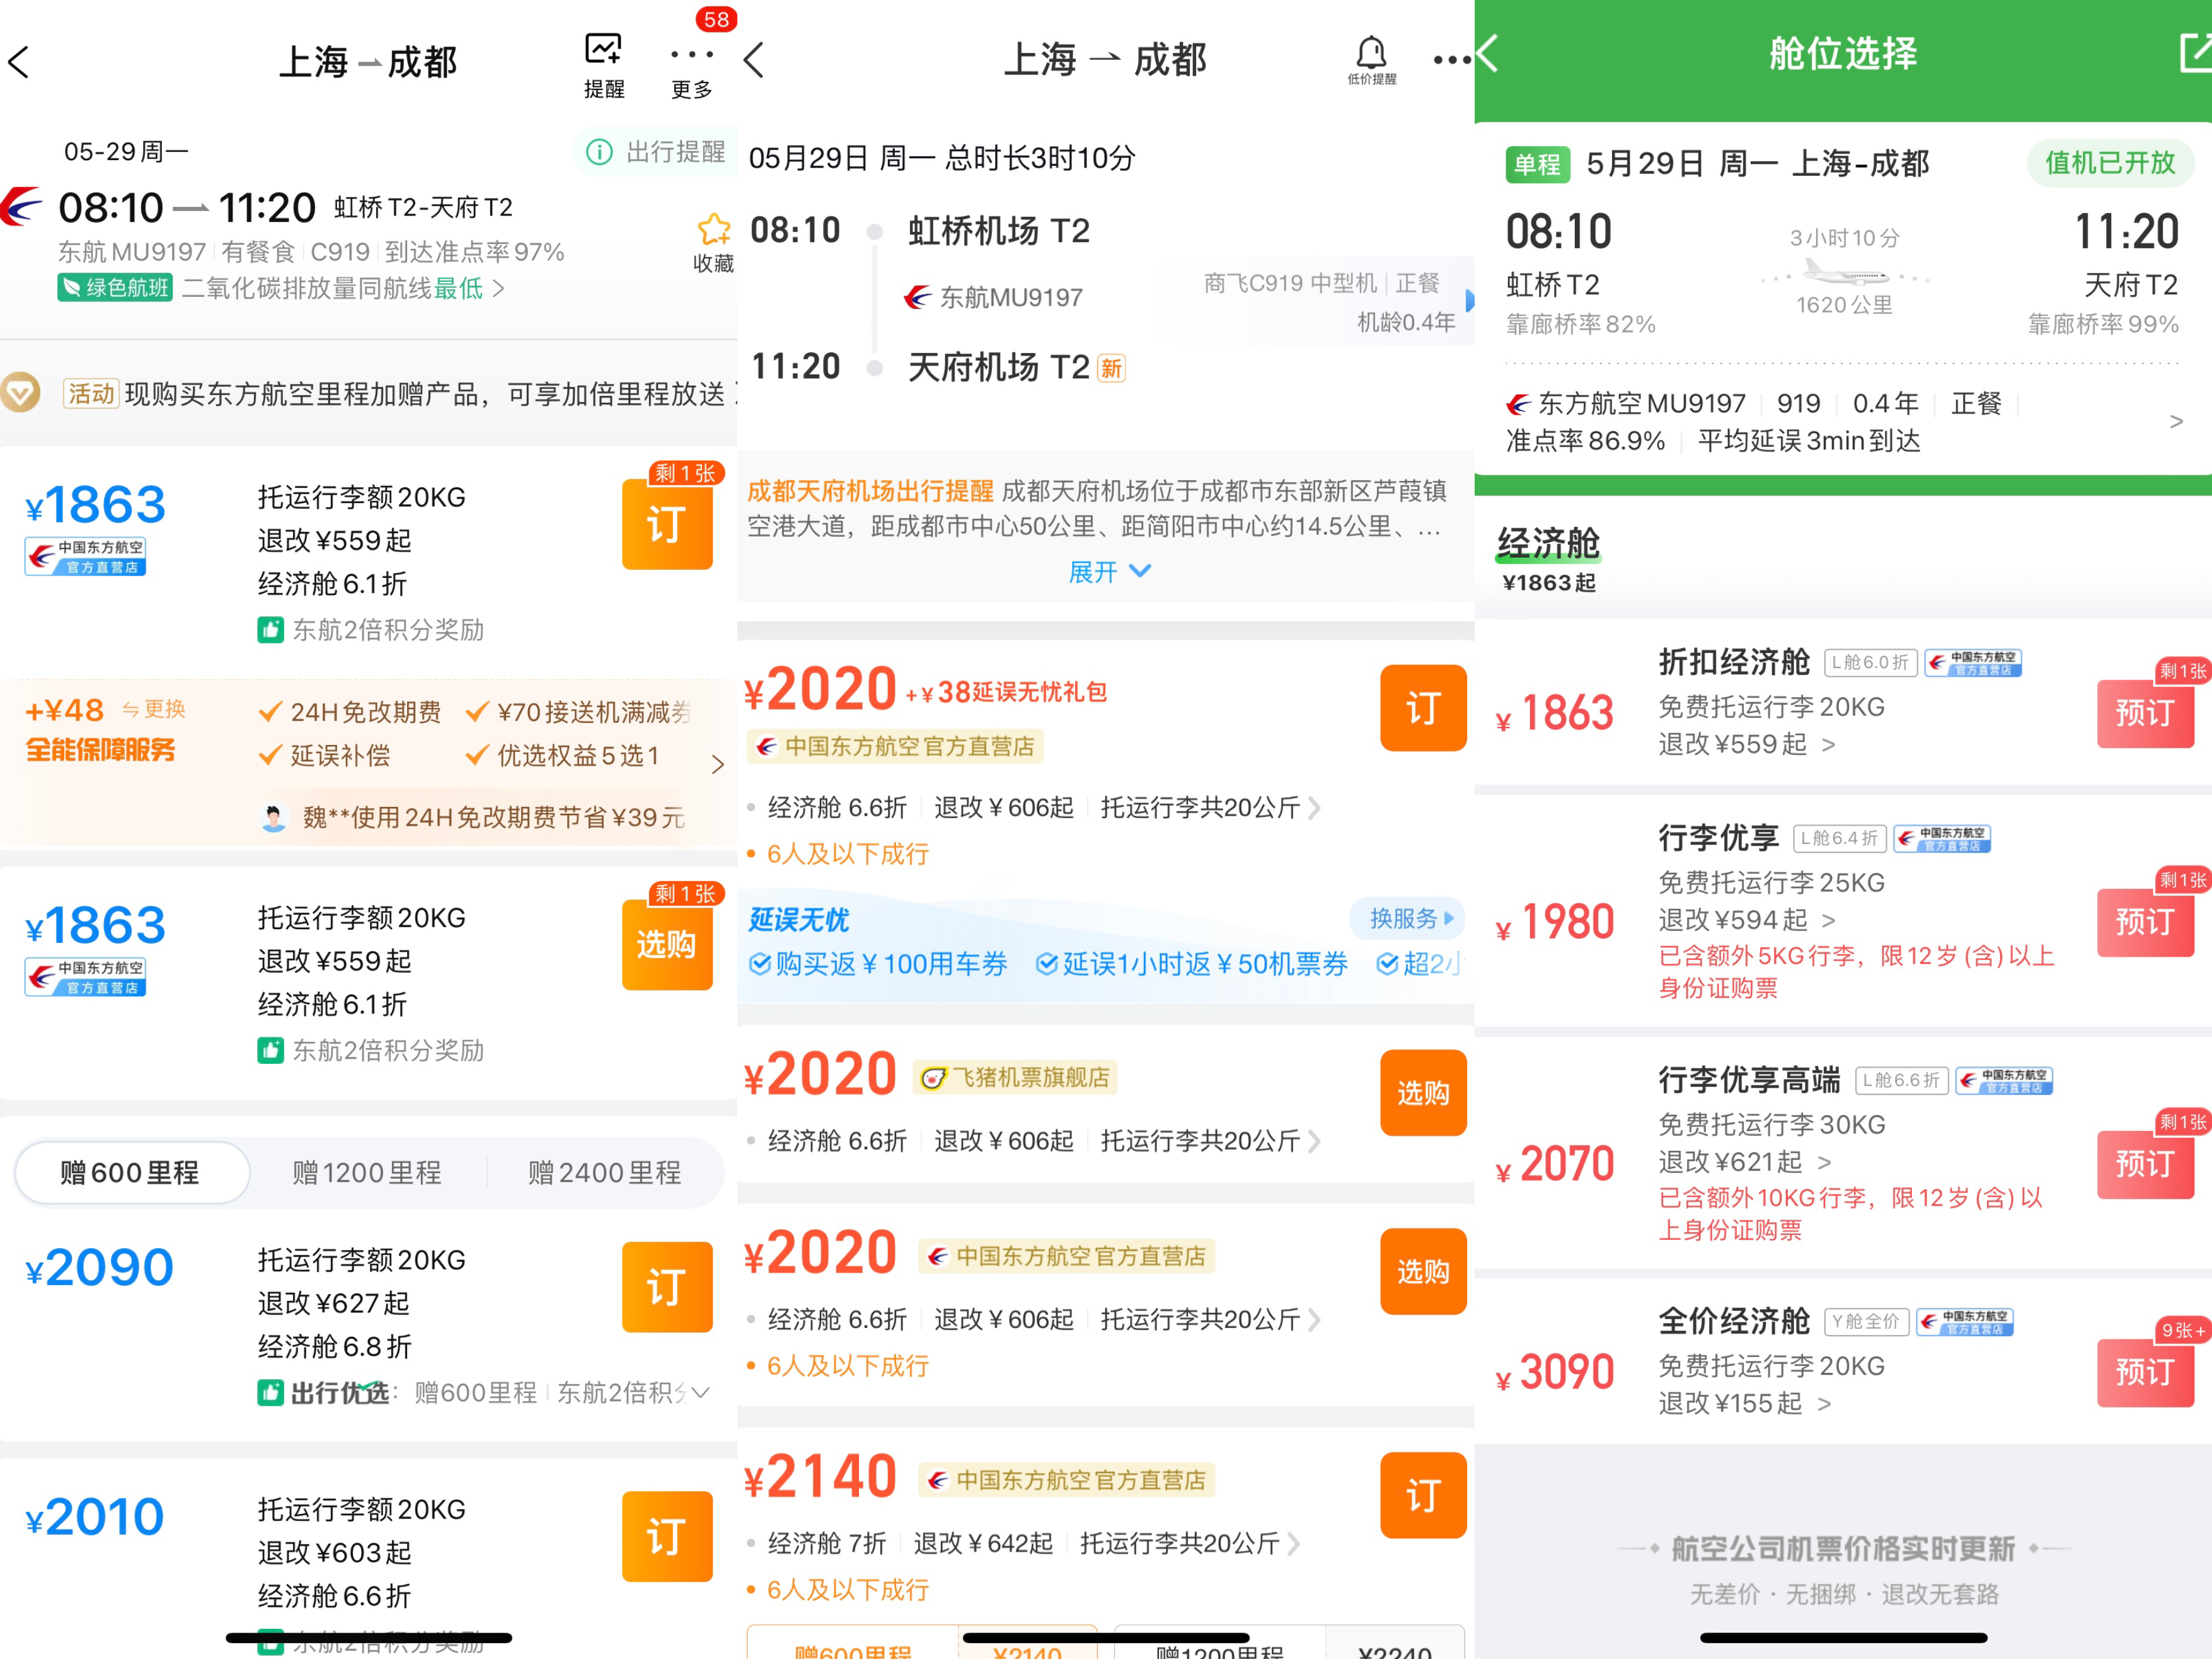Select the 赠600里程 mileage option
The width and height of the screenshot is (2212, 1659).
pyautogui.click(x=131, y=1172)
